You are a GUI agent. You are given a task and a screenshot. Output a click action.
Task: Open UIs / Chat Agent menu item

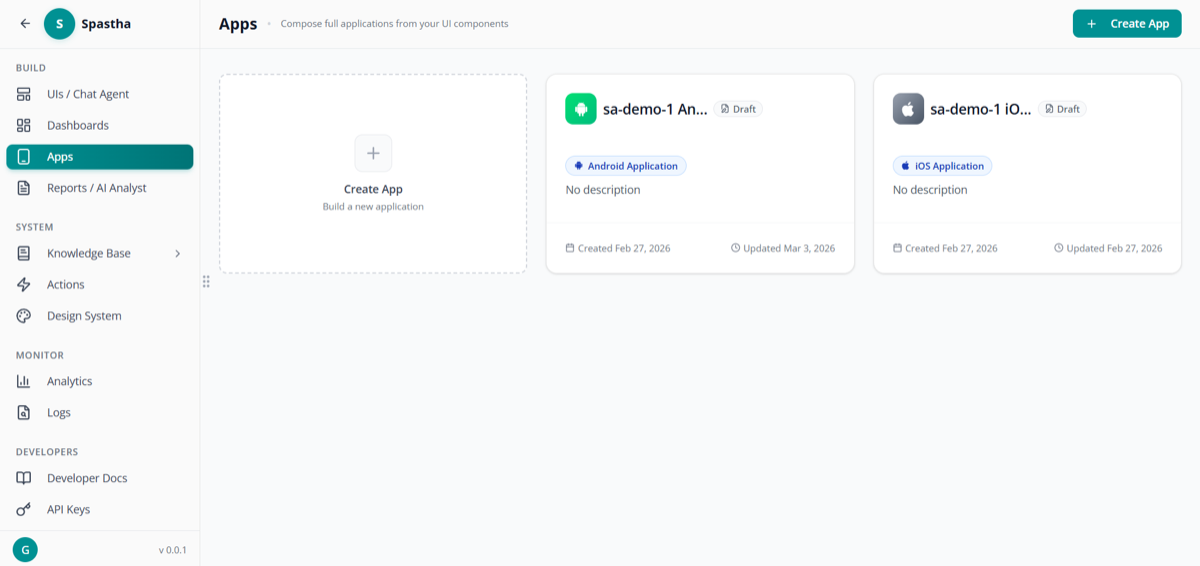coord(100,94)
